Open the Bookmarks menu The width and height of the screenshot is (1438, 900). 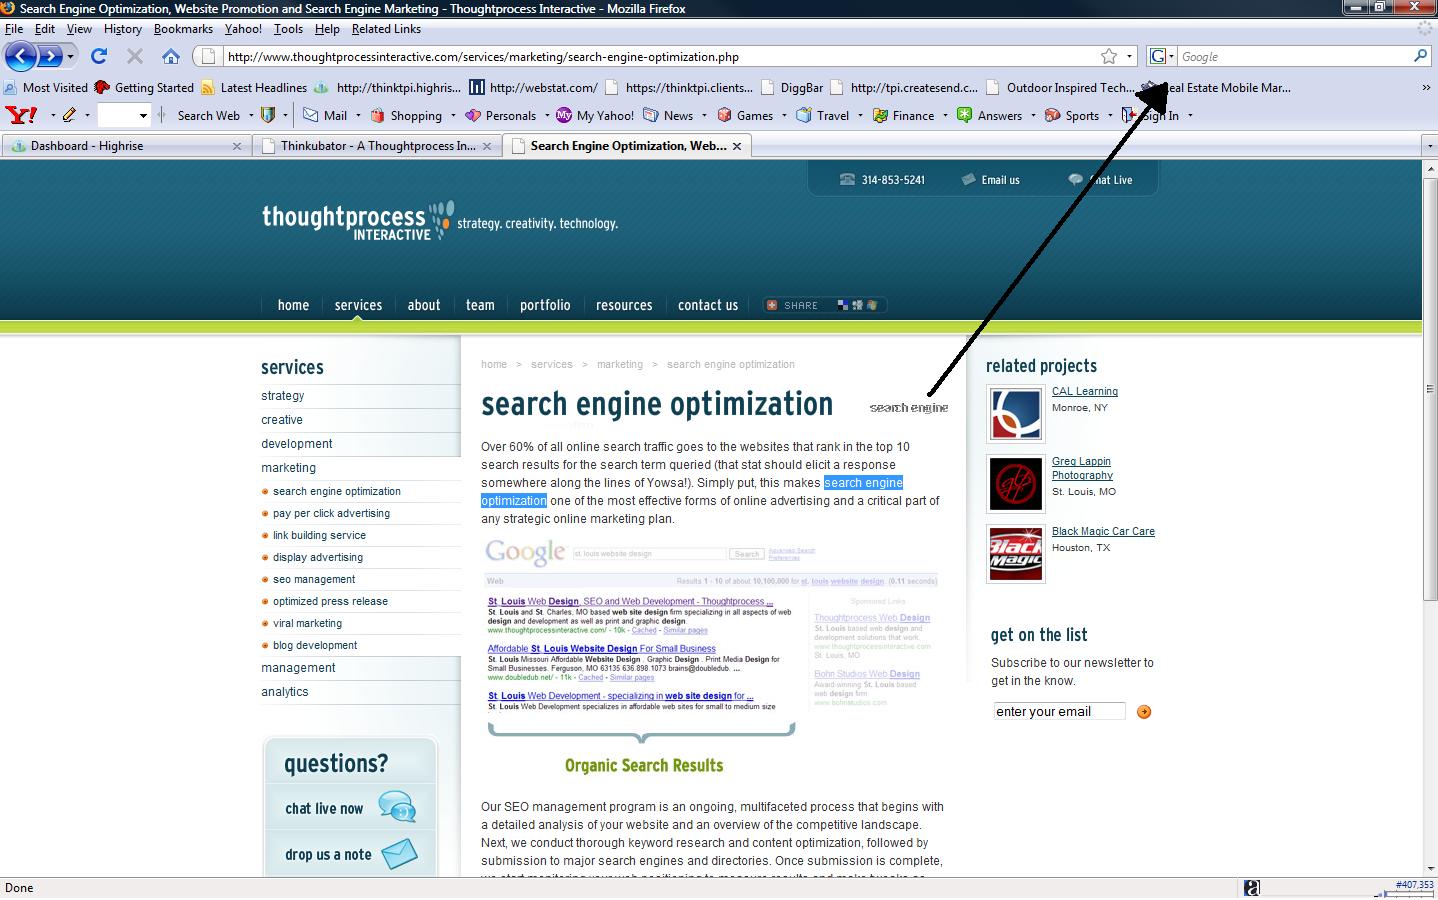coord(183,29)
